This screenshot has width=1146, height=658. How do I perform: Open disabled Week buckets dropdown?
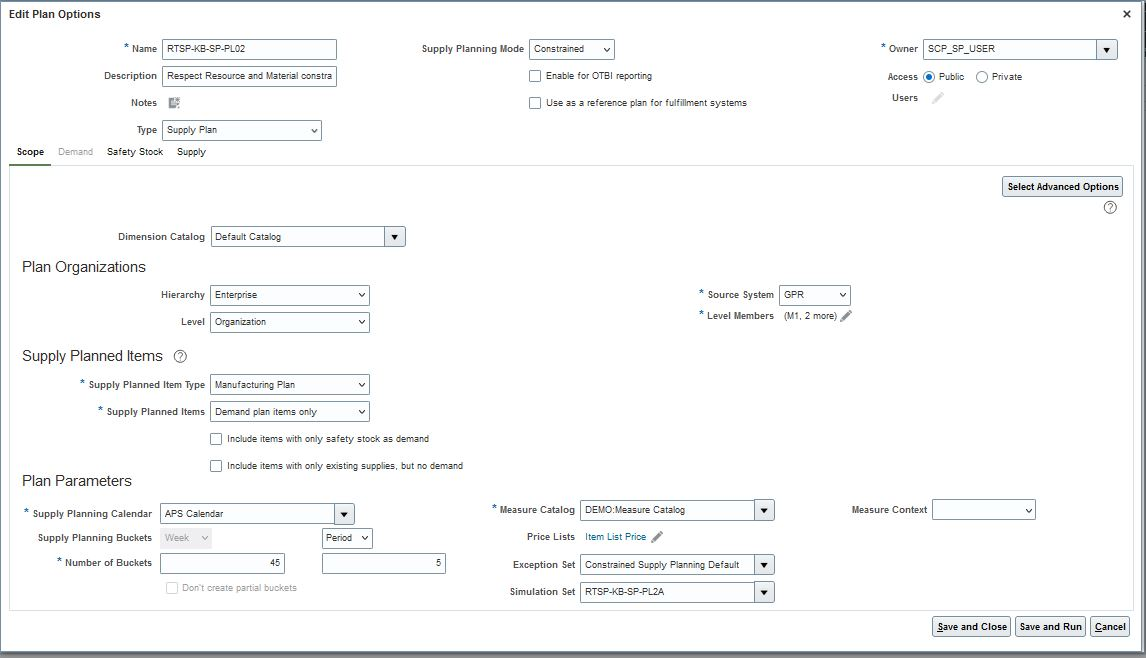coord(186,538)
